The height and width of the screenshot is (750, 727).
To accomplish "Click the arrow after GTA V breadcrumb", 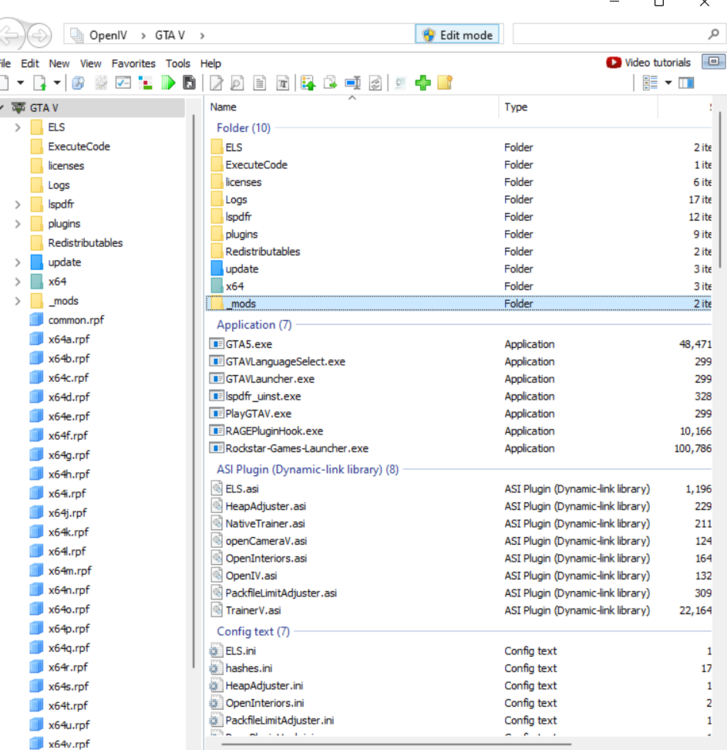I will click(x=202, y=35).
